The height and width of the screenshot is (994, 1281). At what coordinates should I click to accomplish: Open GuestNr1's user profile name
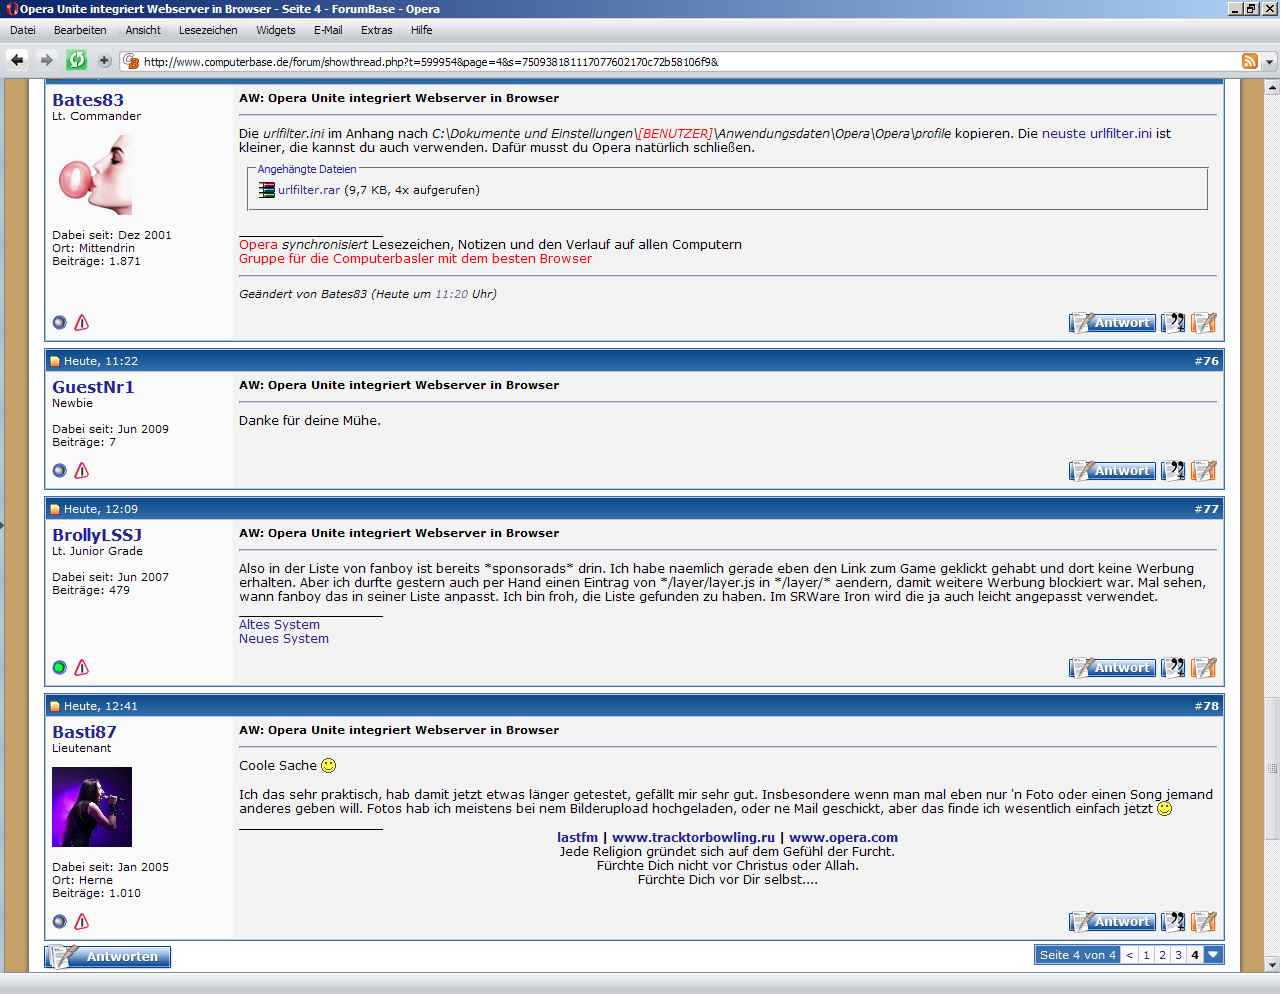[93, 387]
